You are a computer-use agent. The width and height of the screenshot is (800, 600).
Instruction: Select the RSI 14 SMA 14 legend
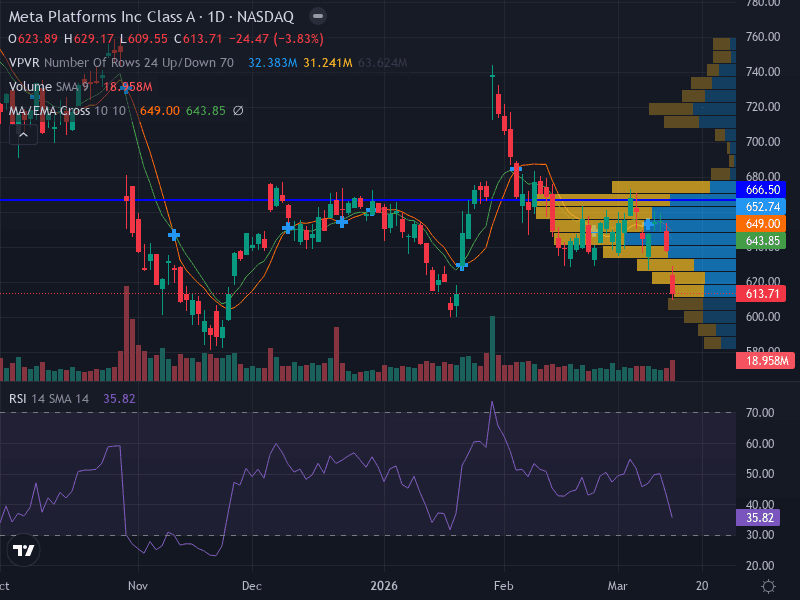click(x=48, y=398)
